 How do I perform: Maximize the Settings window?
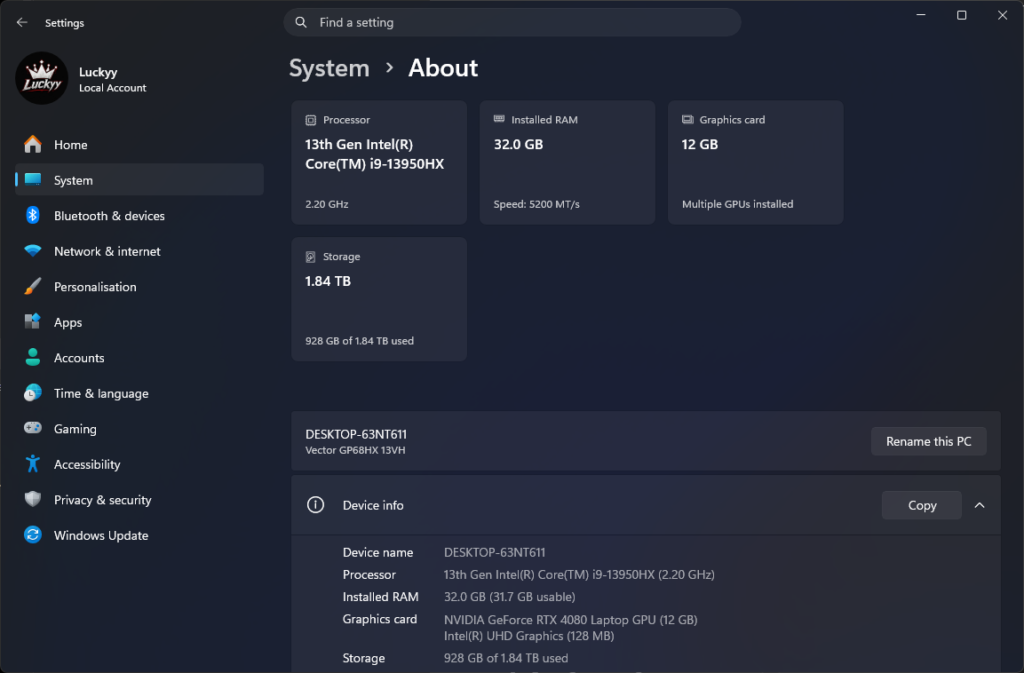(x=961, y=15)
